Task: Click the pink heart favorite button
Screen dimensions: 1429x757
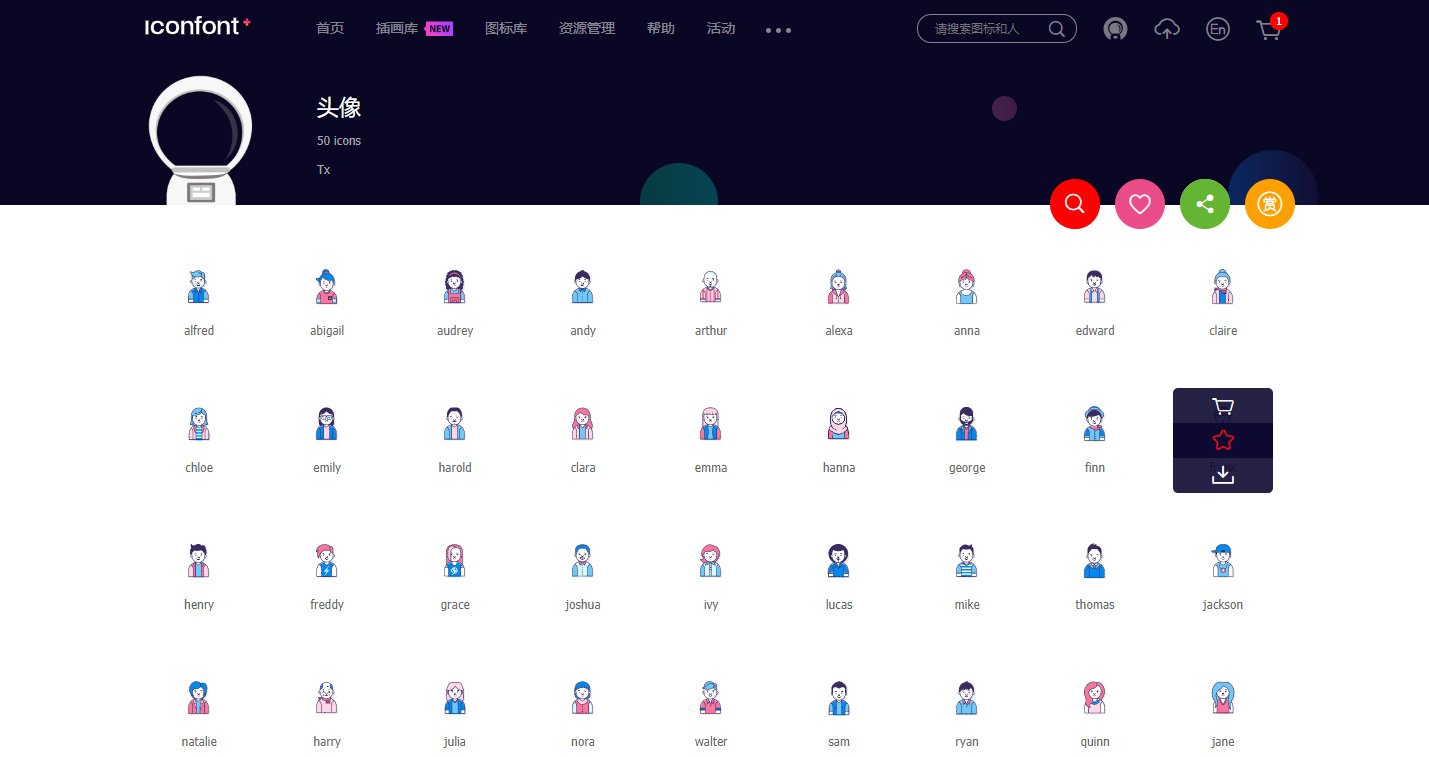Action: (x=1140, y=204)
